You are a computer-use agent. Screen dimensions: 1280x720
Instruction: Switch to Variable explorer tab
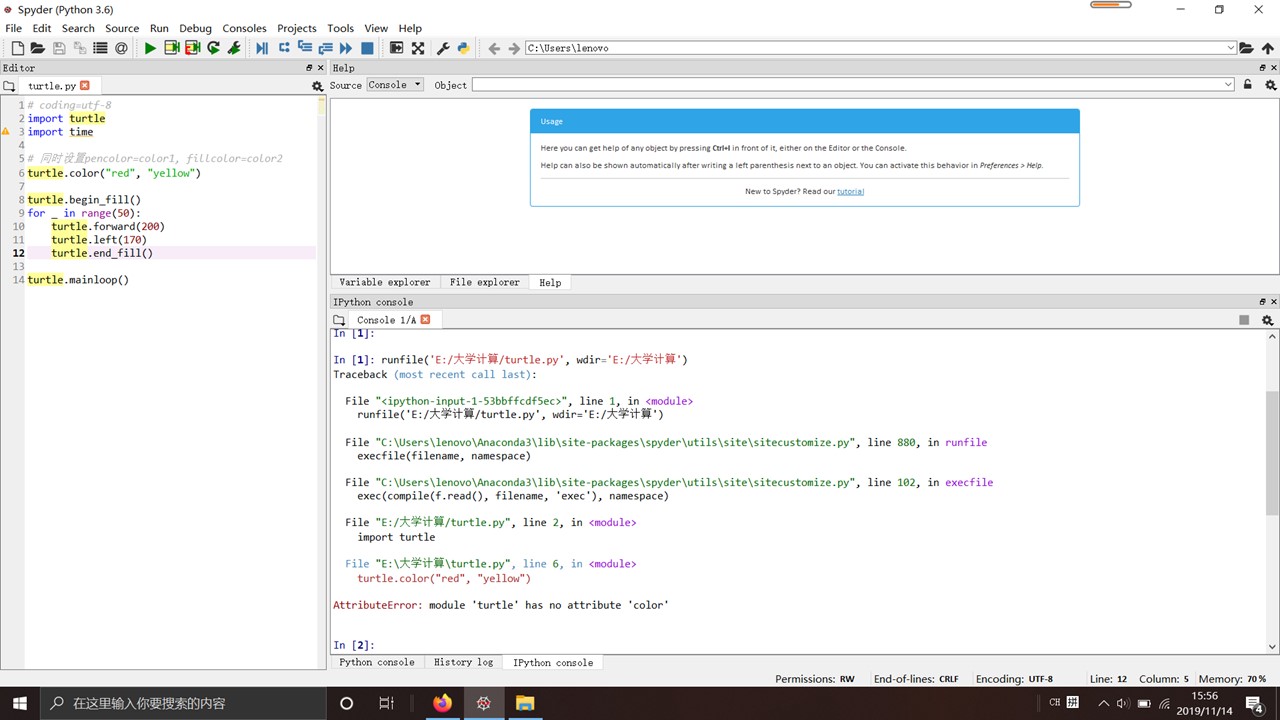tap(385, 282)
